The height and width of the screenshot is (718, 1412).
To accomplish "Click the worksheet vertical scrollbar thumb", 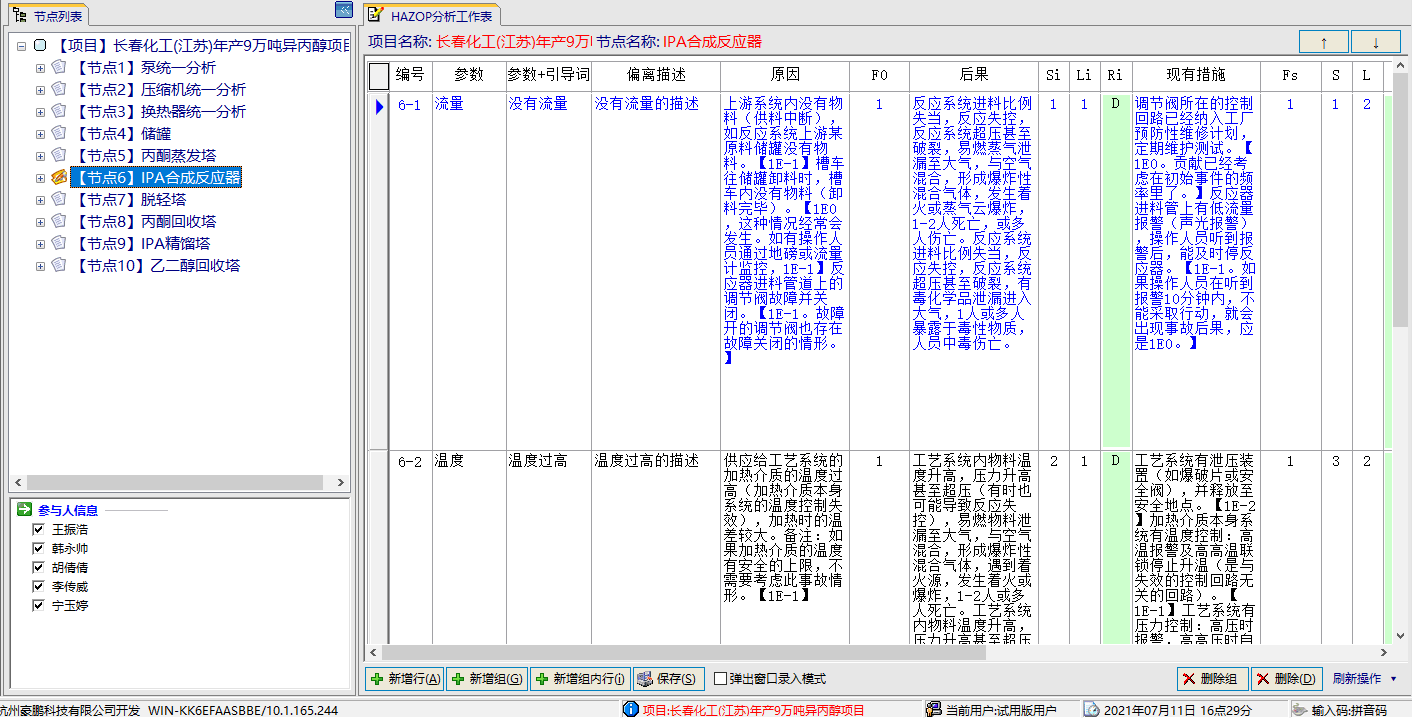I will [x=1400, y=199].
